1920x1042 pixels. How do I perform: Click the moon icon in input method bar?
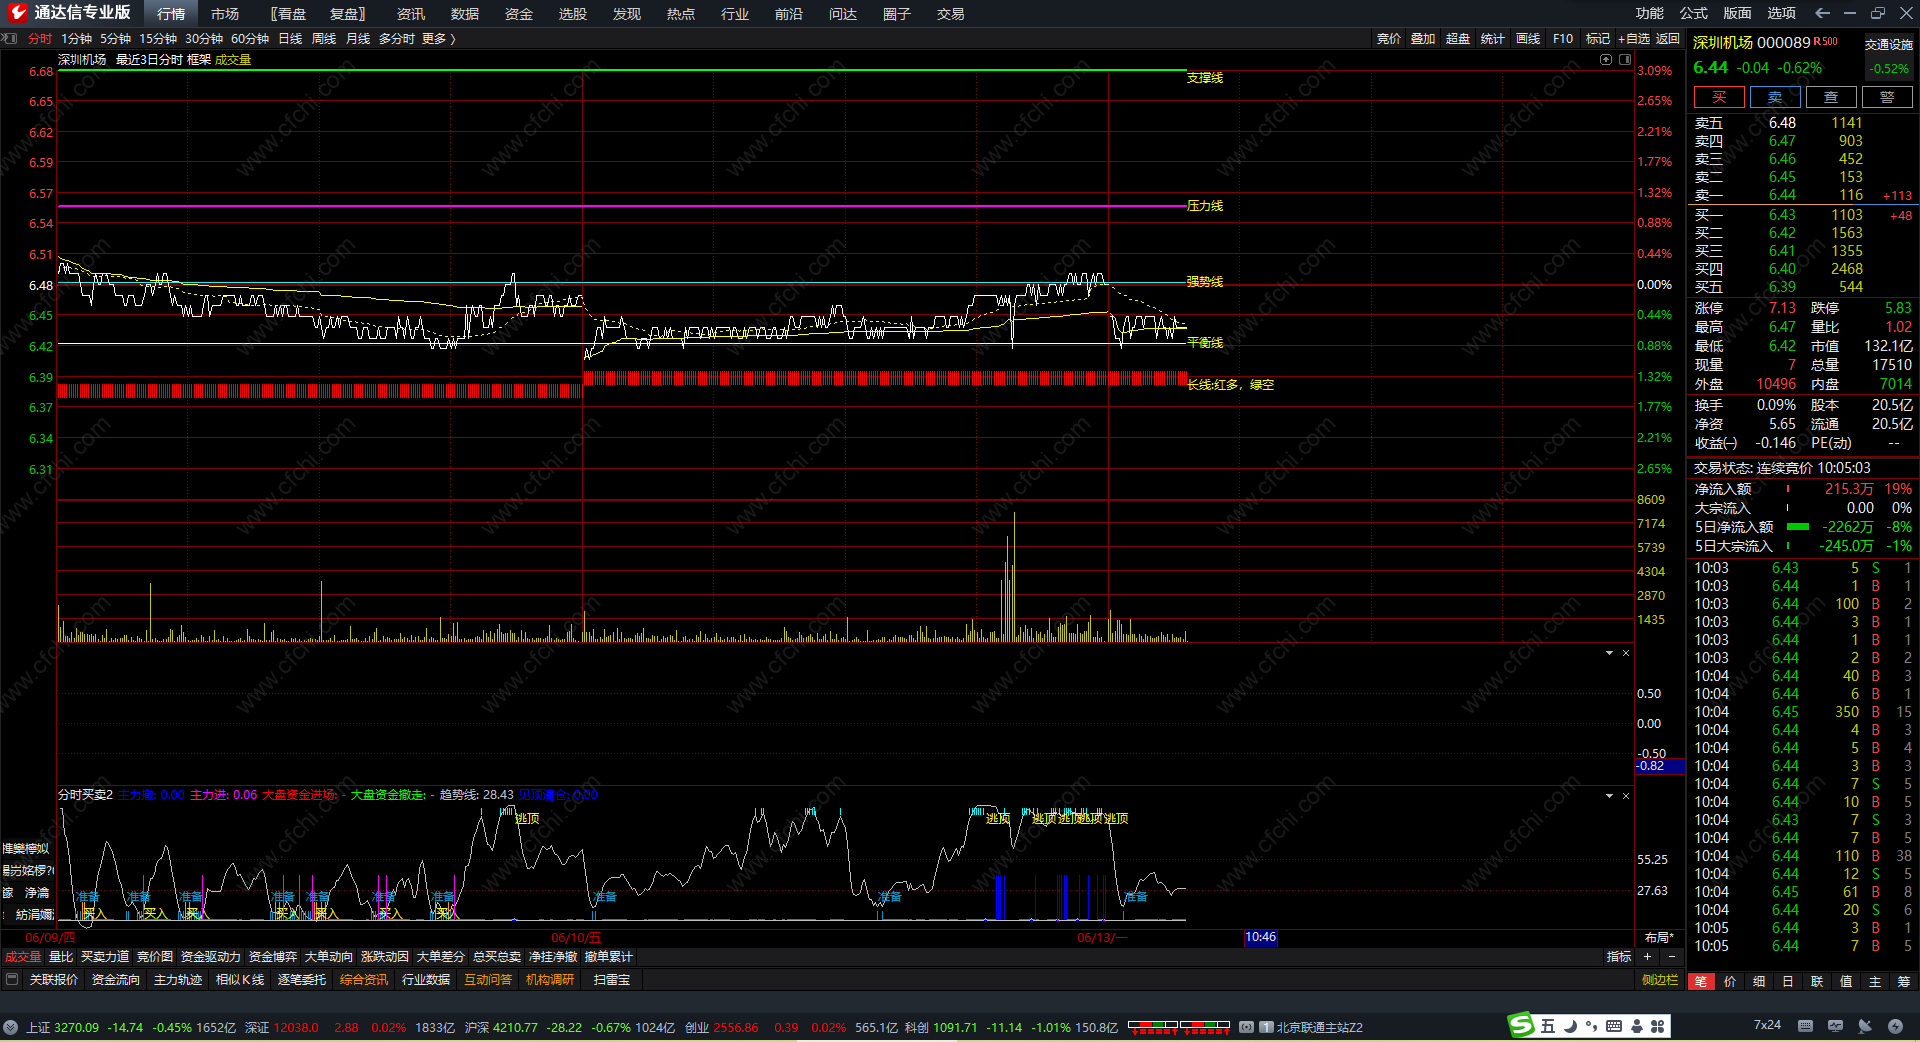1570,1026
